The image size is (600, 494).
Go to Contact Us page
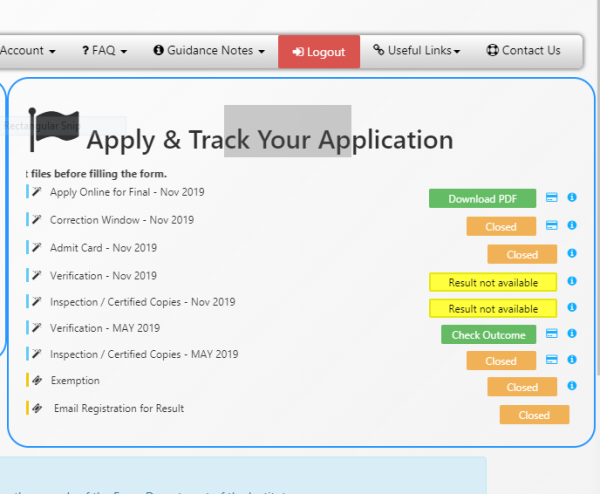coord(523,51)
